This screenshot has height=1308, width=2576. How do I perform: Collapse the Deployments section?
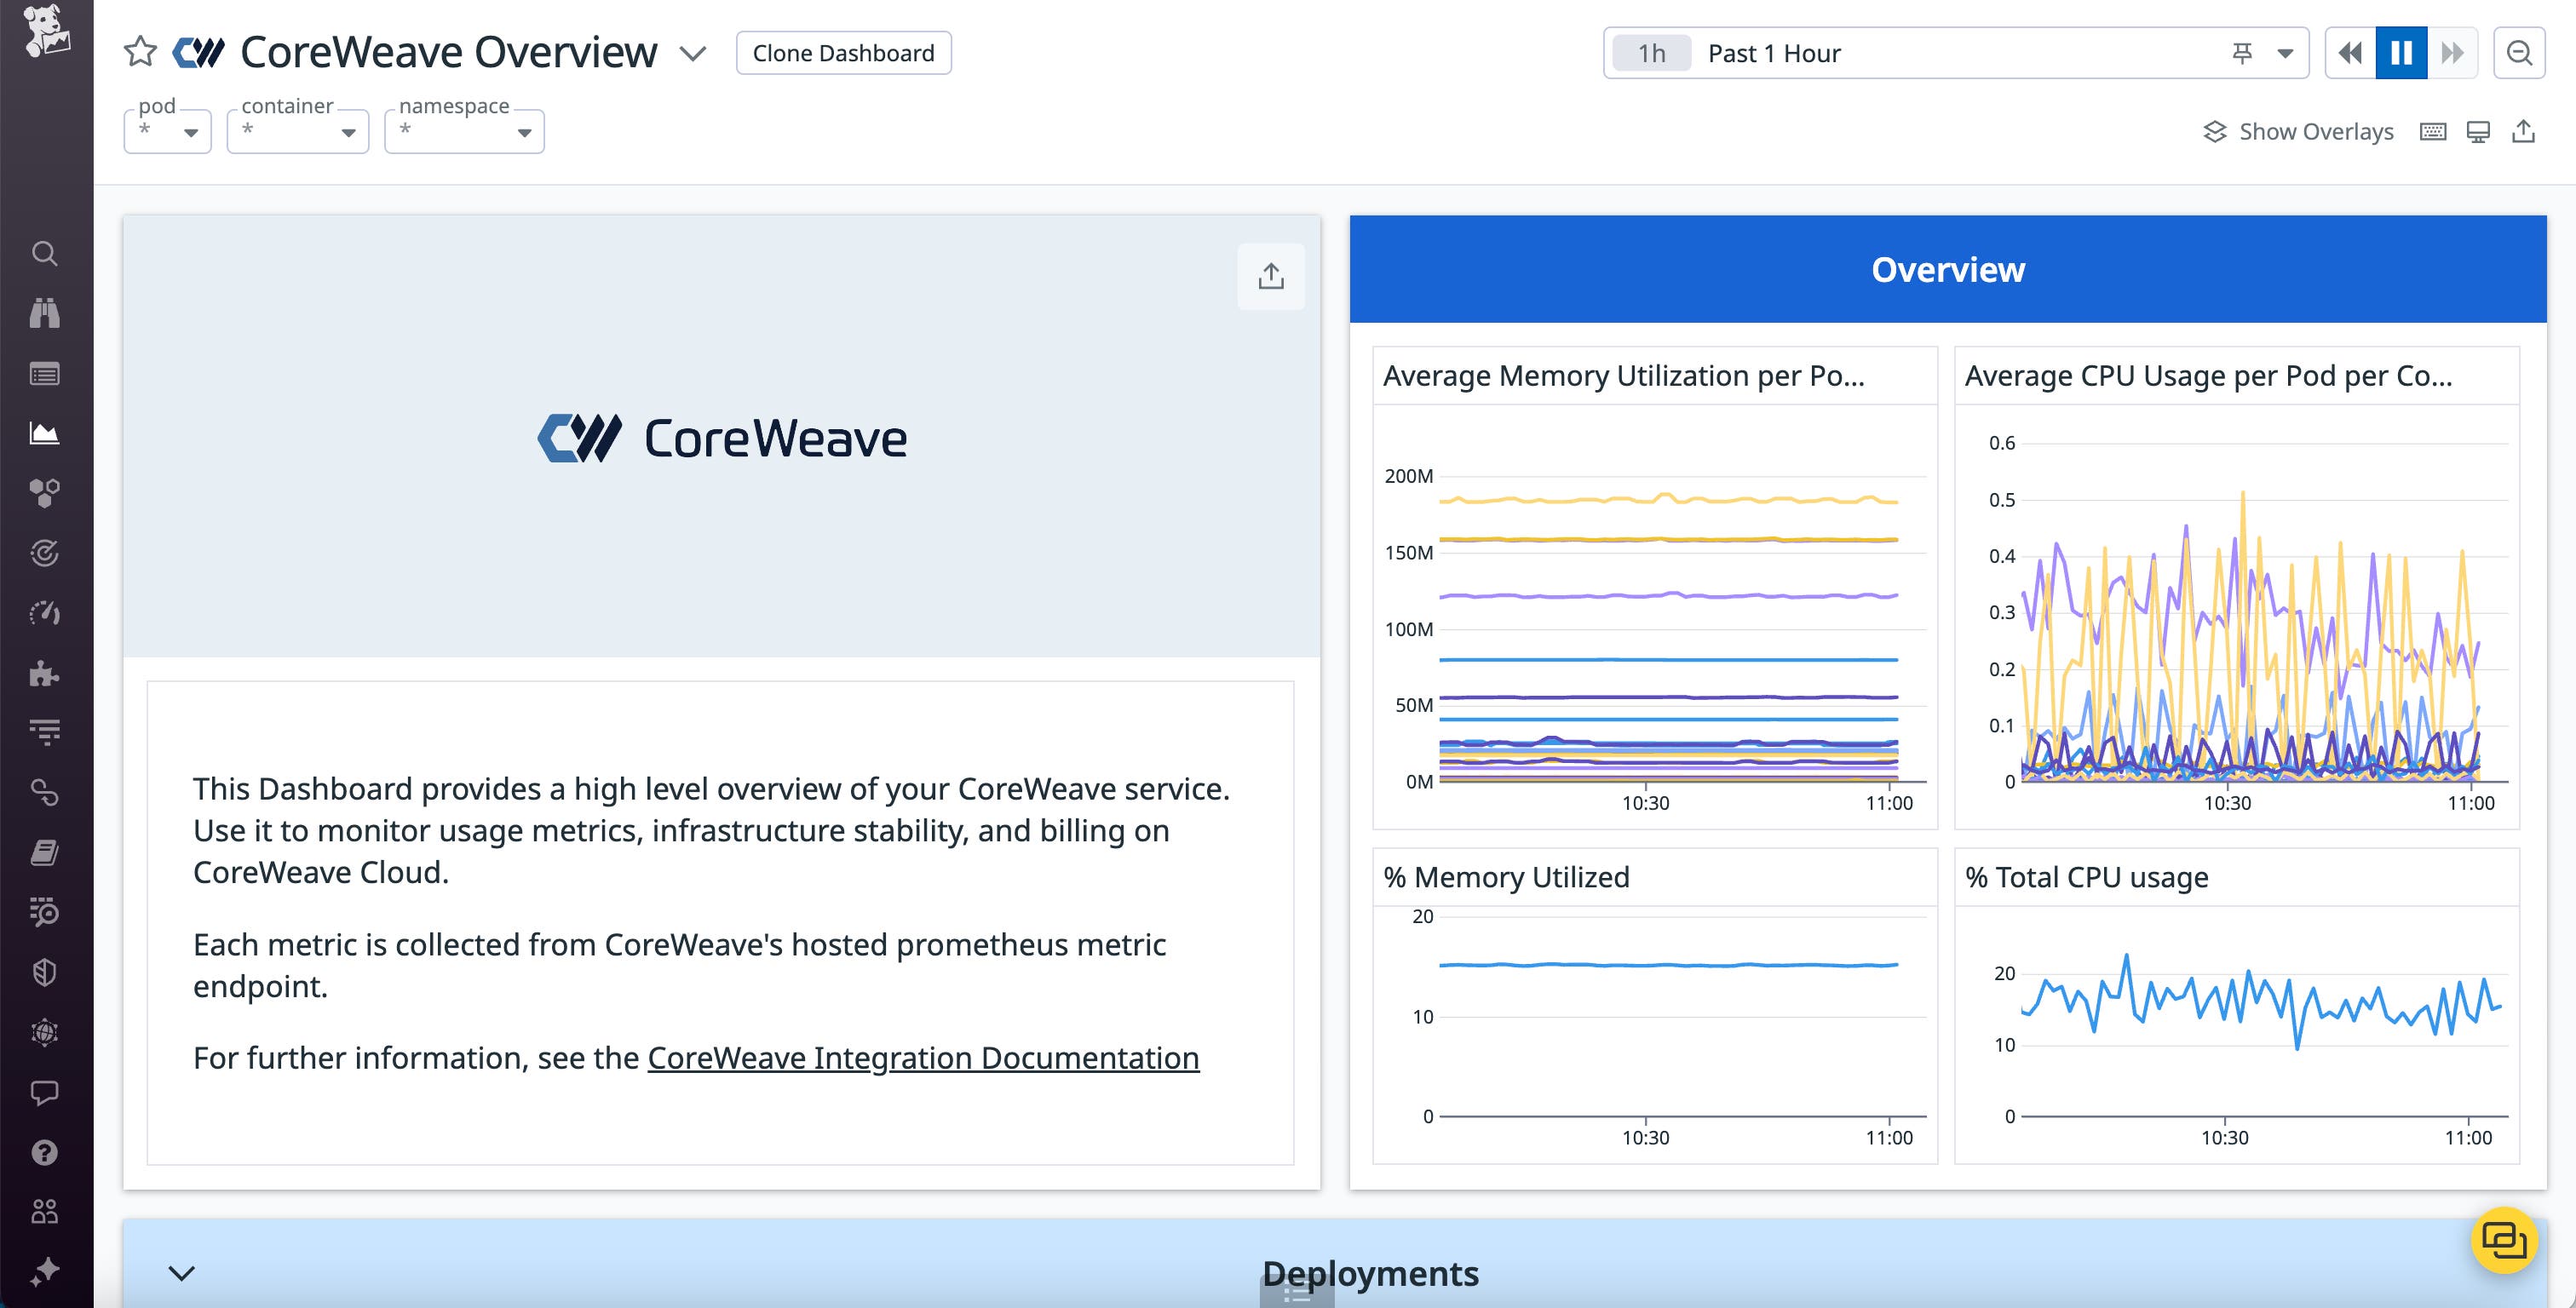click(181, 1273)
